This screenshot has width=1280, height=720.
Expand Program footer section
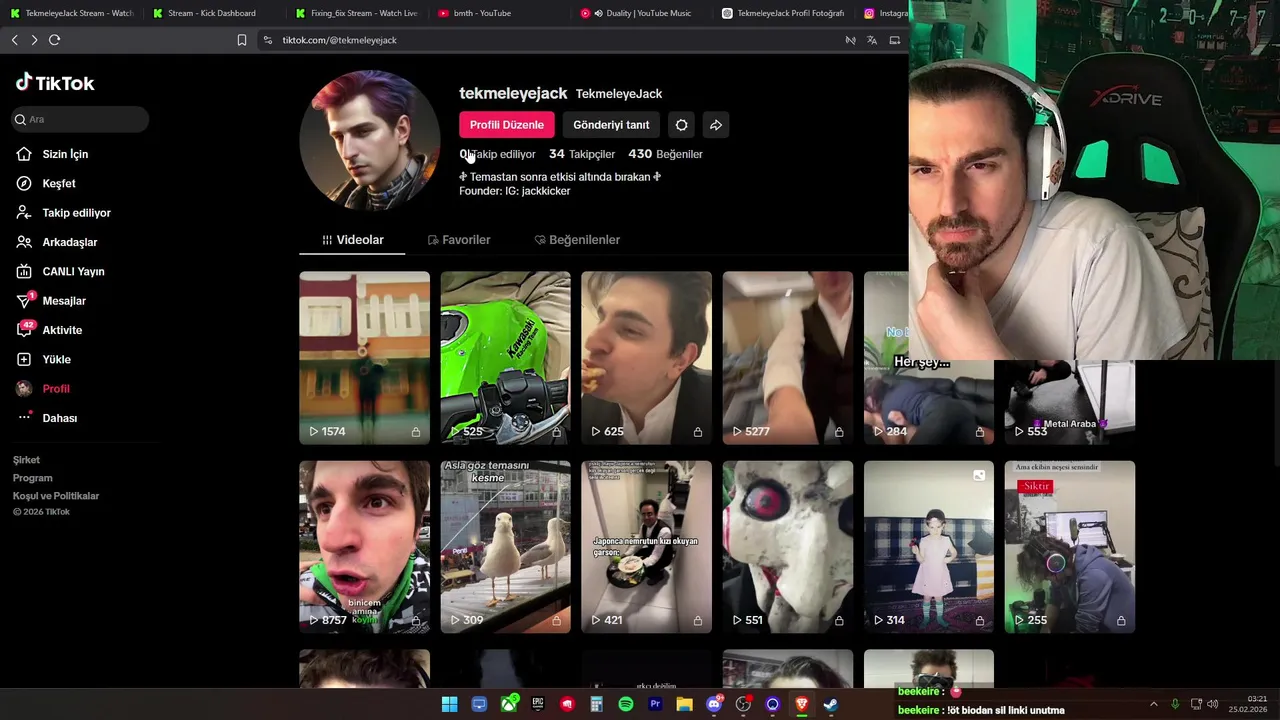[x=32, y=478]
